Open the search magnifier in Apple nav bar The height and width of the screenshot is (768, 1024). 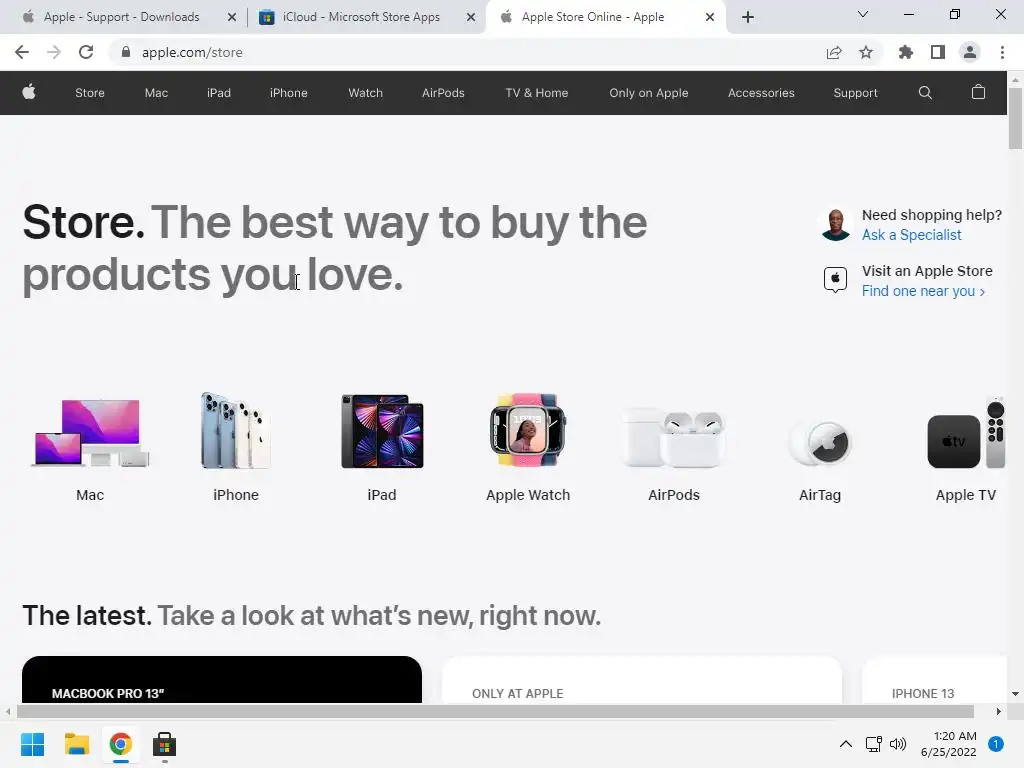[925, 93]
